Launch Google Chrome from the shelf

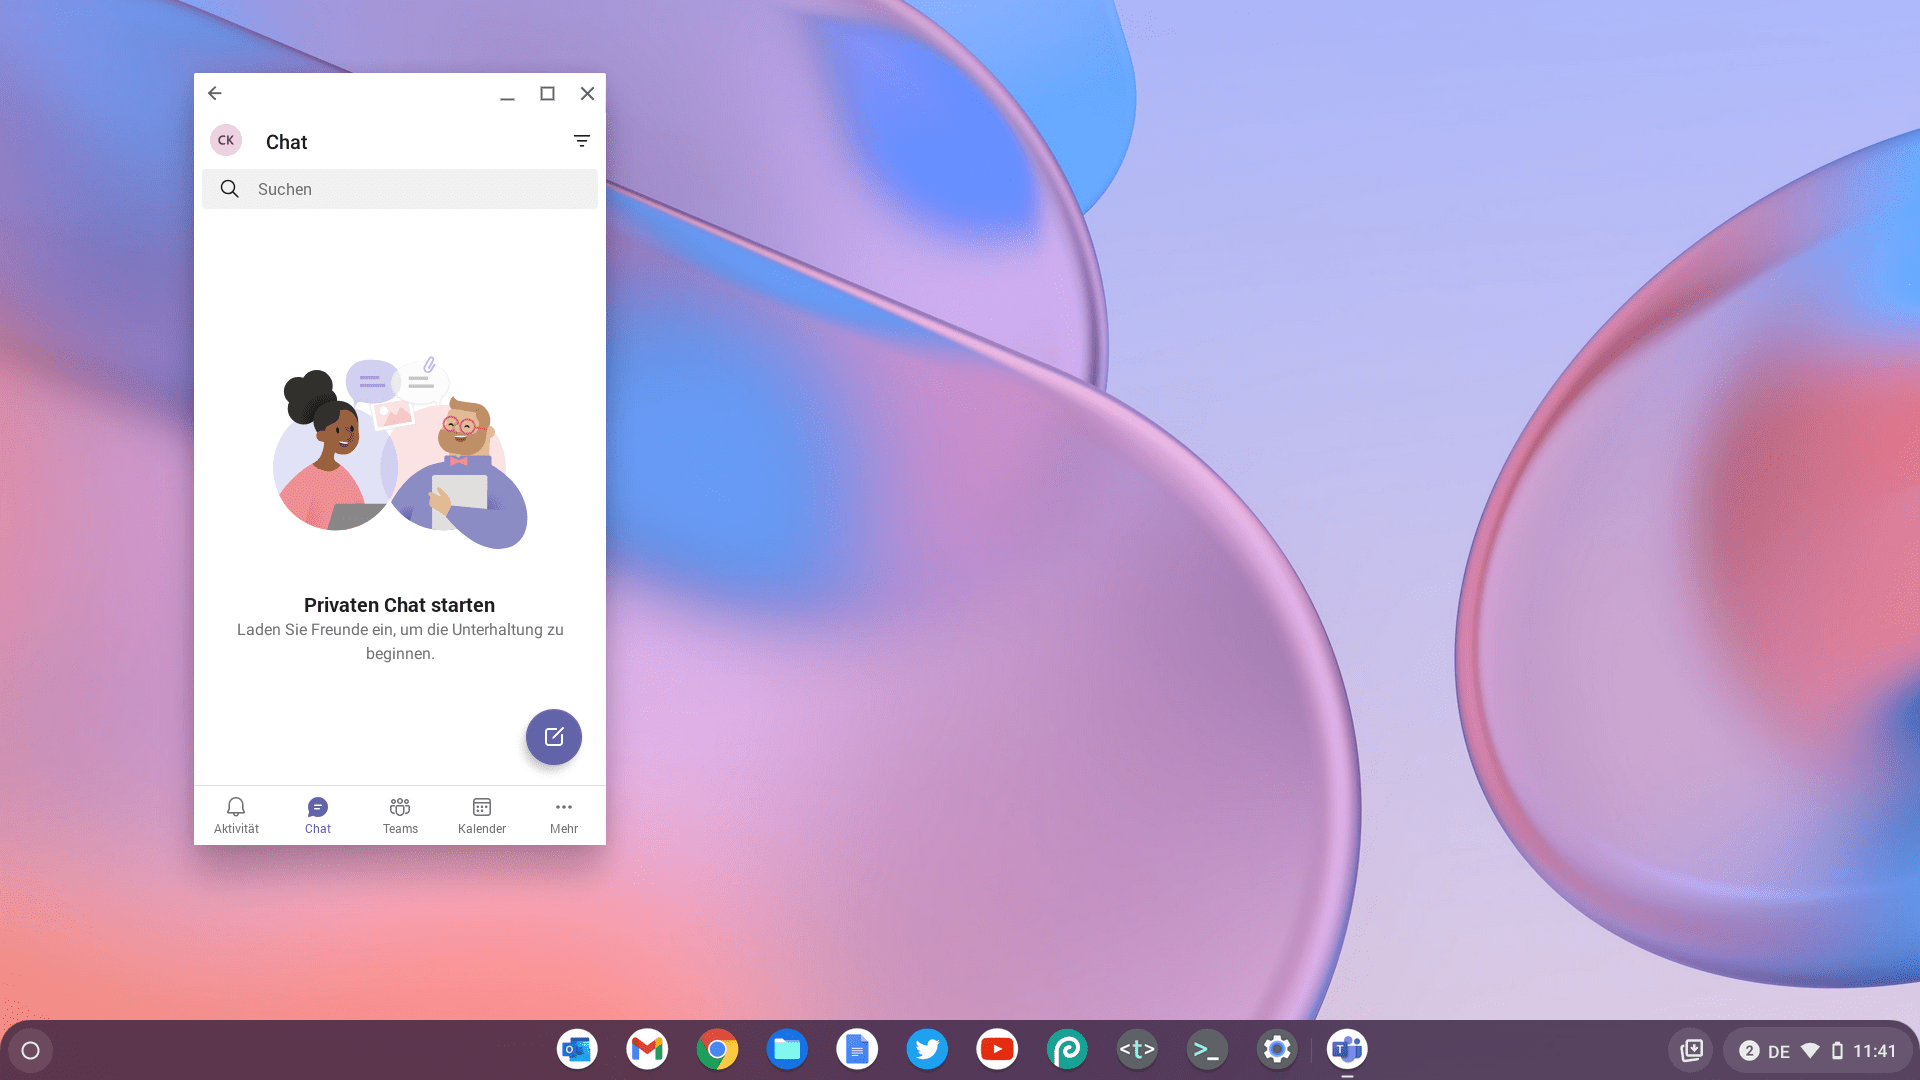pos(717,1049)
